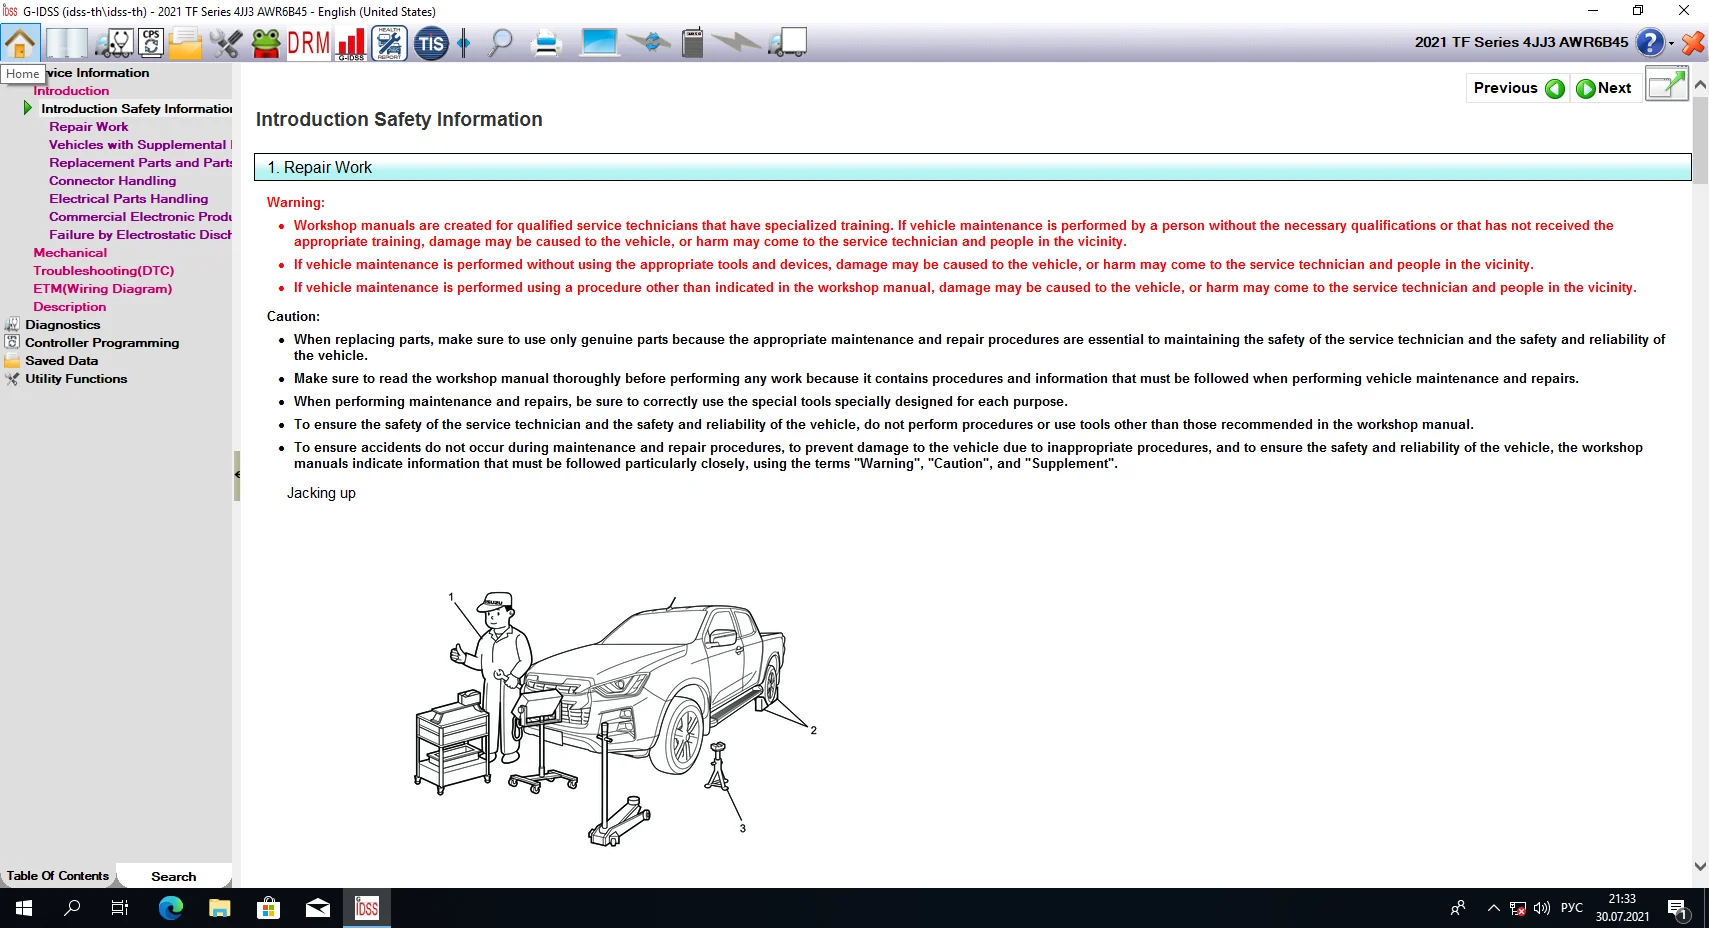1709x928 pixels.
Task: Close the session with the red X icon
Action: 1693,42
